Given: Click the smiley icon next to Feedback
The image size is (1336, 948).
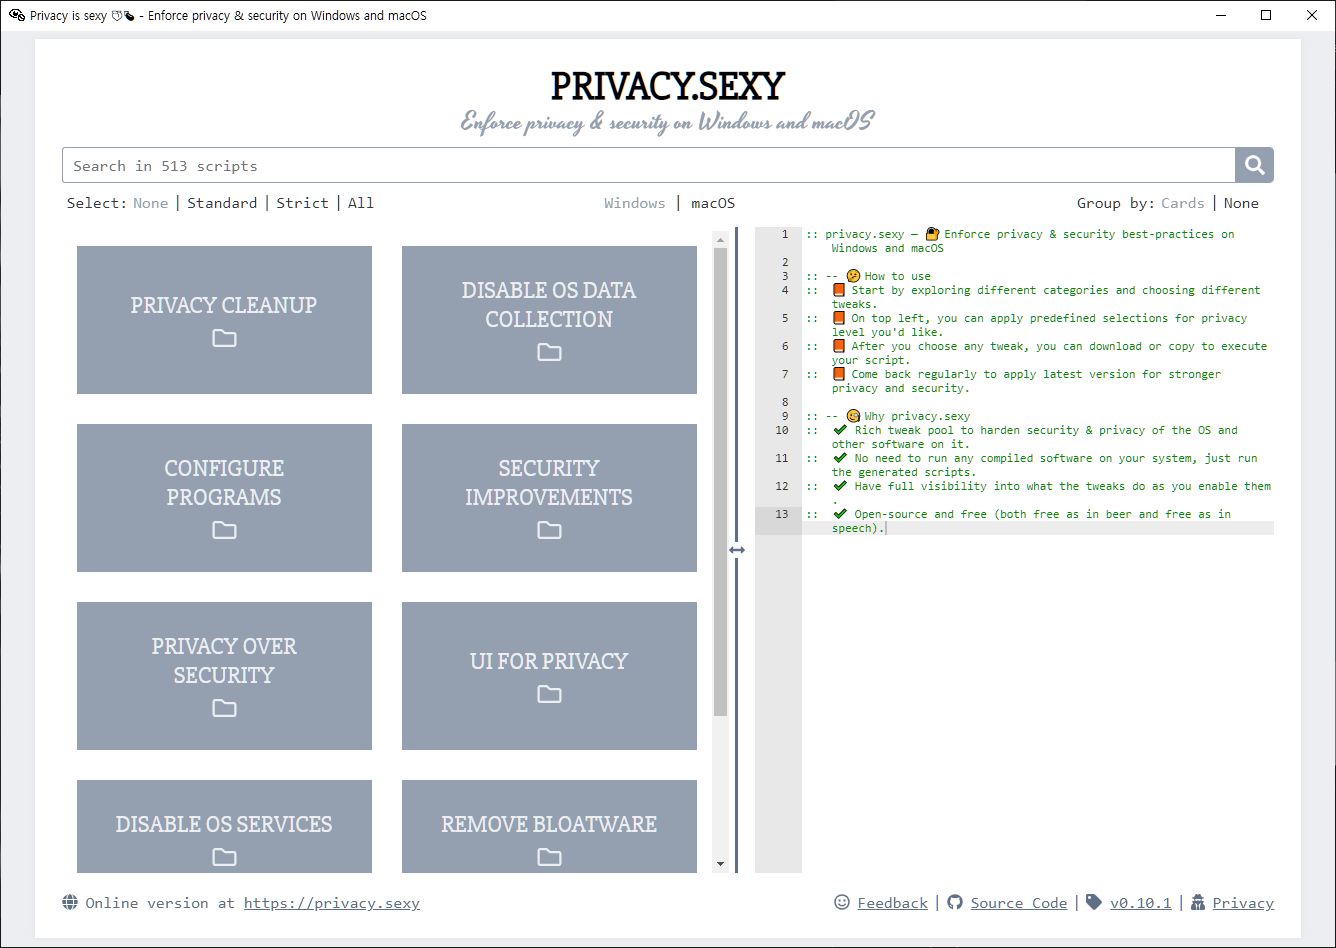Looking at the screenshot, I should click(842, 903).
